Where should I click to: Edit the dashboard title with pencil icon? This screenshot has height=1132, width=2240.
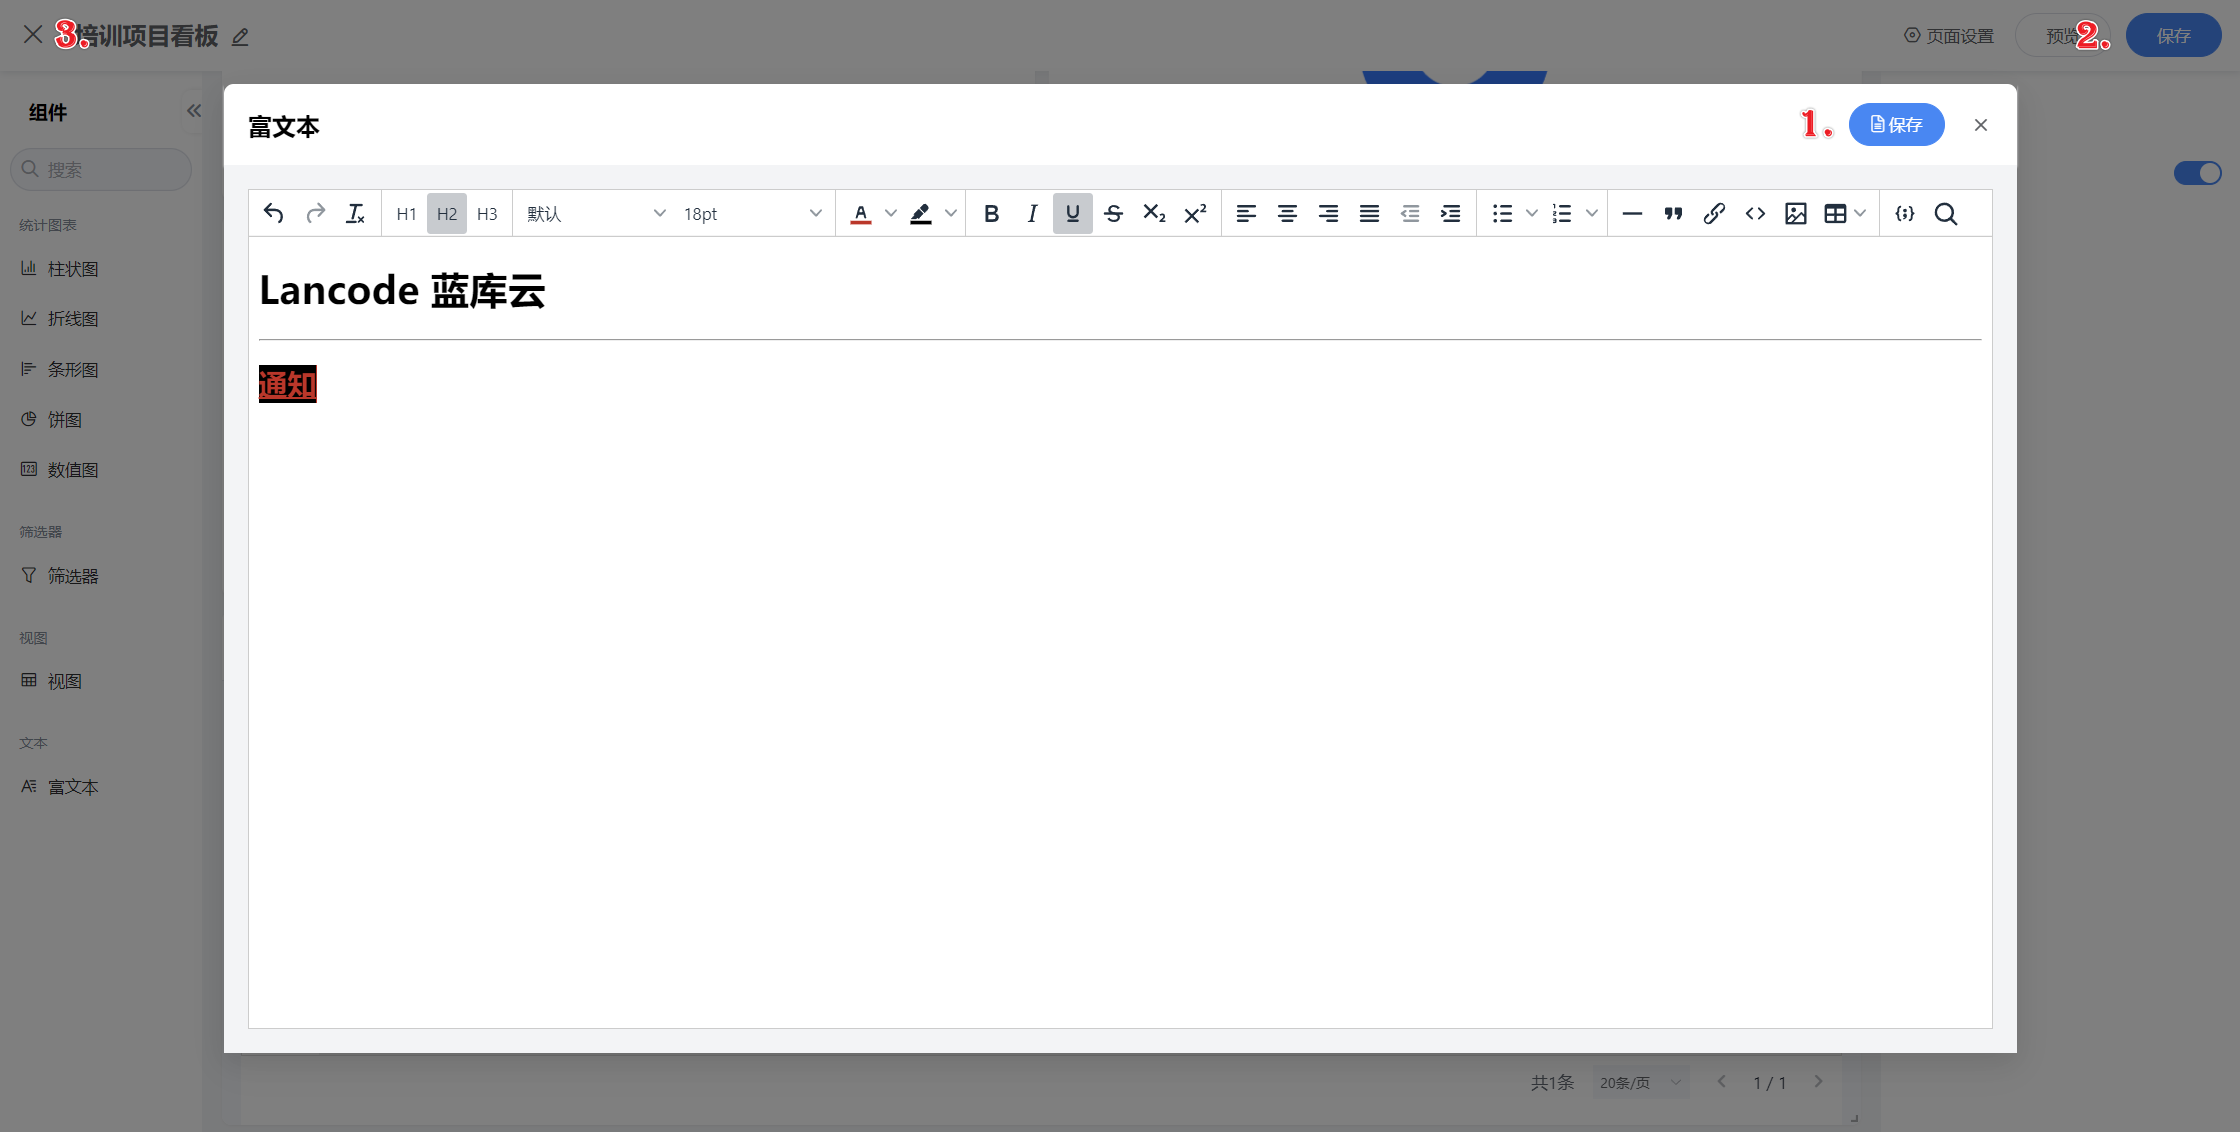pos(240,37)
